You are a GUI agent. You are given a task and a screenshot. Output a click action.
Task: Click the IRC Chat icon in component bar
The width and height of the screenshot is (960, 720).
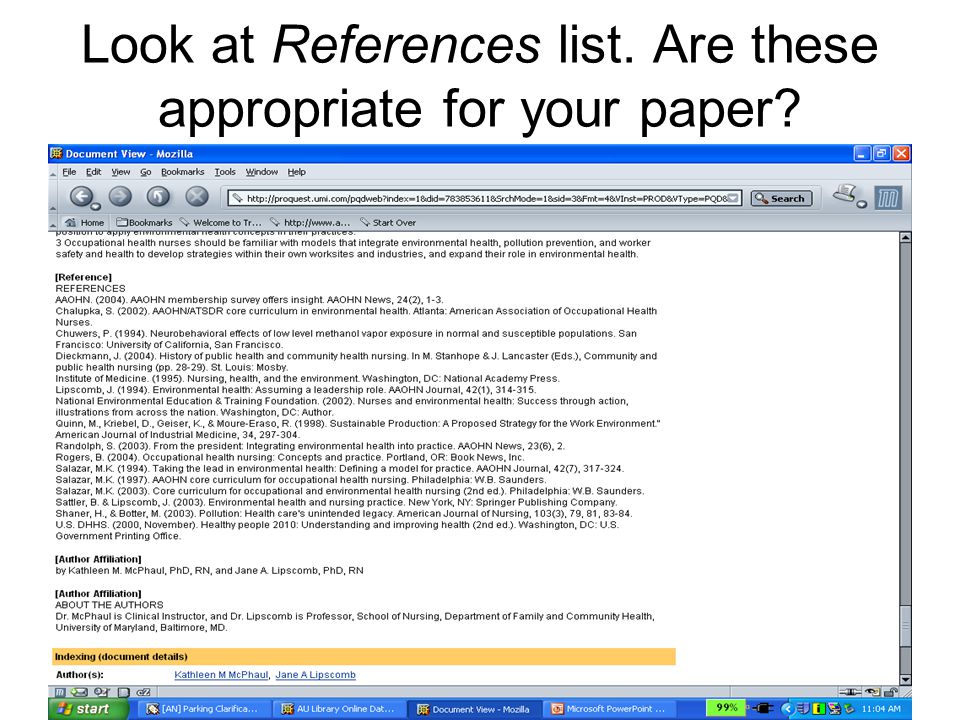(143, 692)
